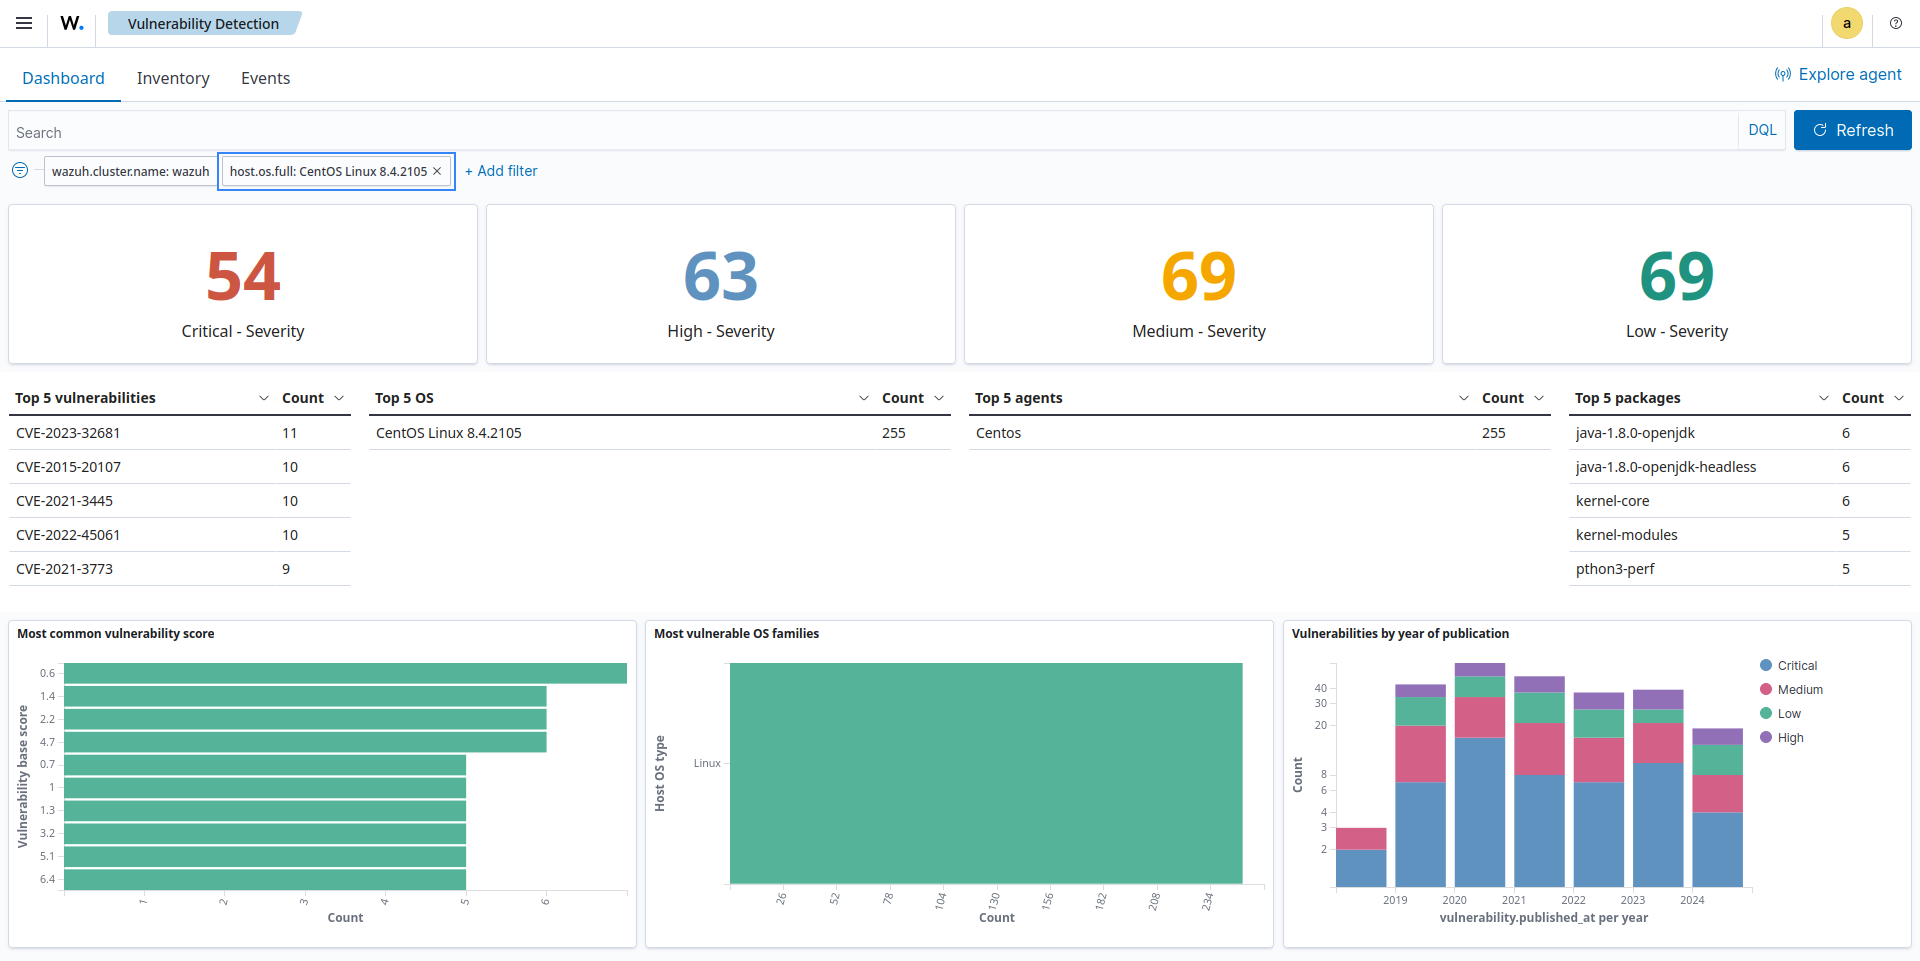Screen dimensions: 1920x961
Task: Click the Vulnerability Detection breadcrumb
Action: tap(203, 23)
